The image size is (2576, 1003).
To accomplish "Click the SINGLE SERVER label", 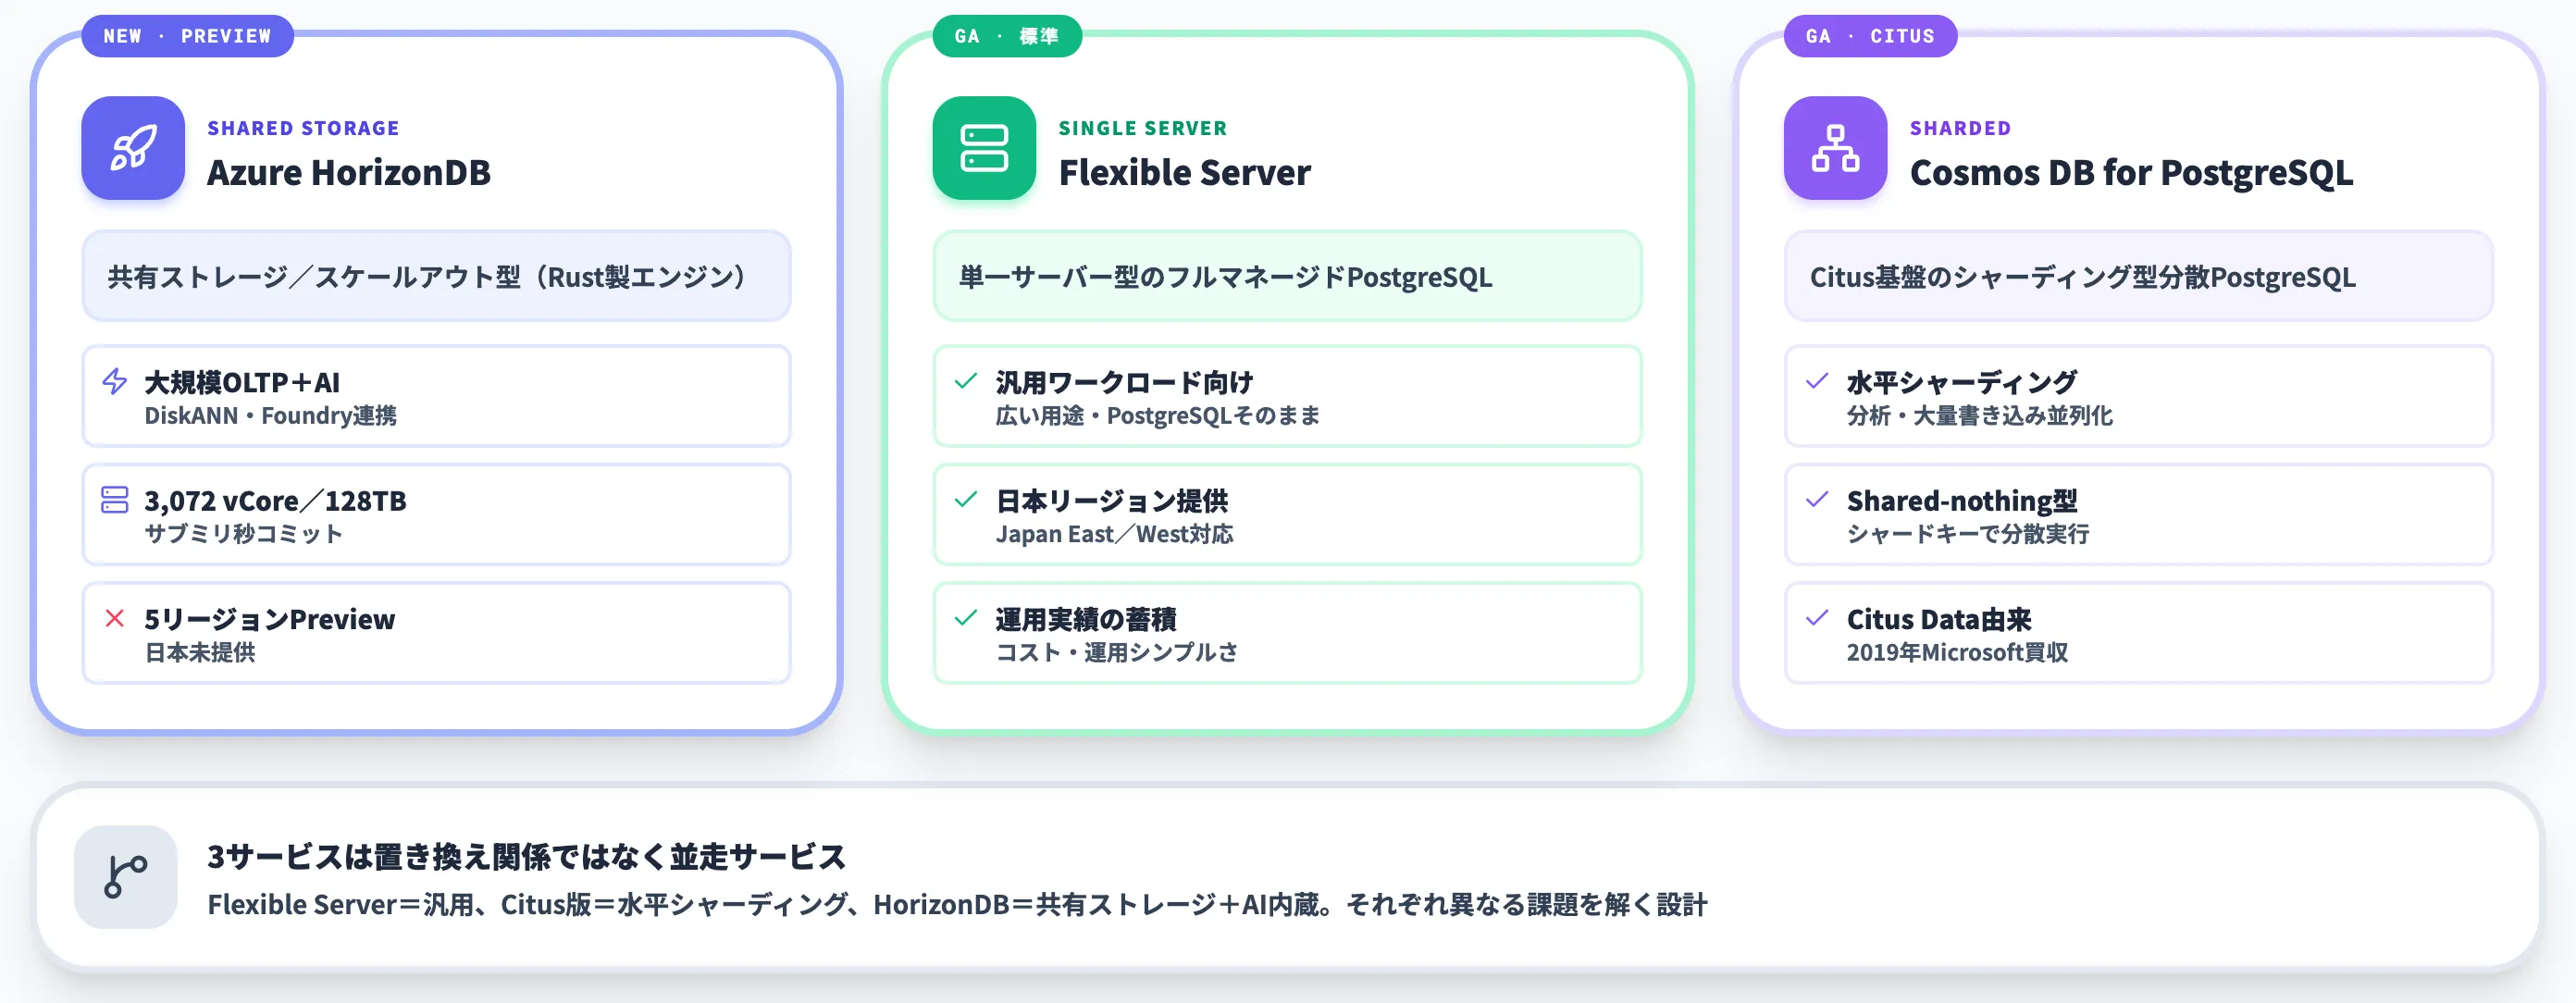I will tap(1142, 128).
